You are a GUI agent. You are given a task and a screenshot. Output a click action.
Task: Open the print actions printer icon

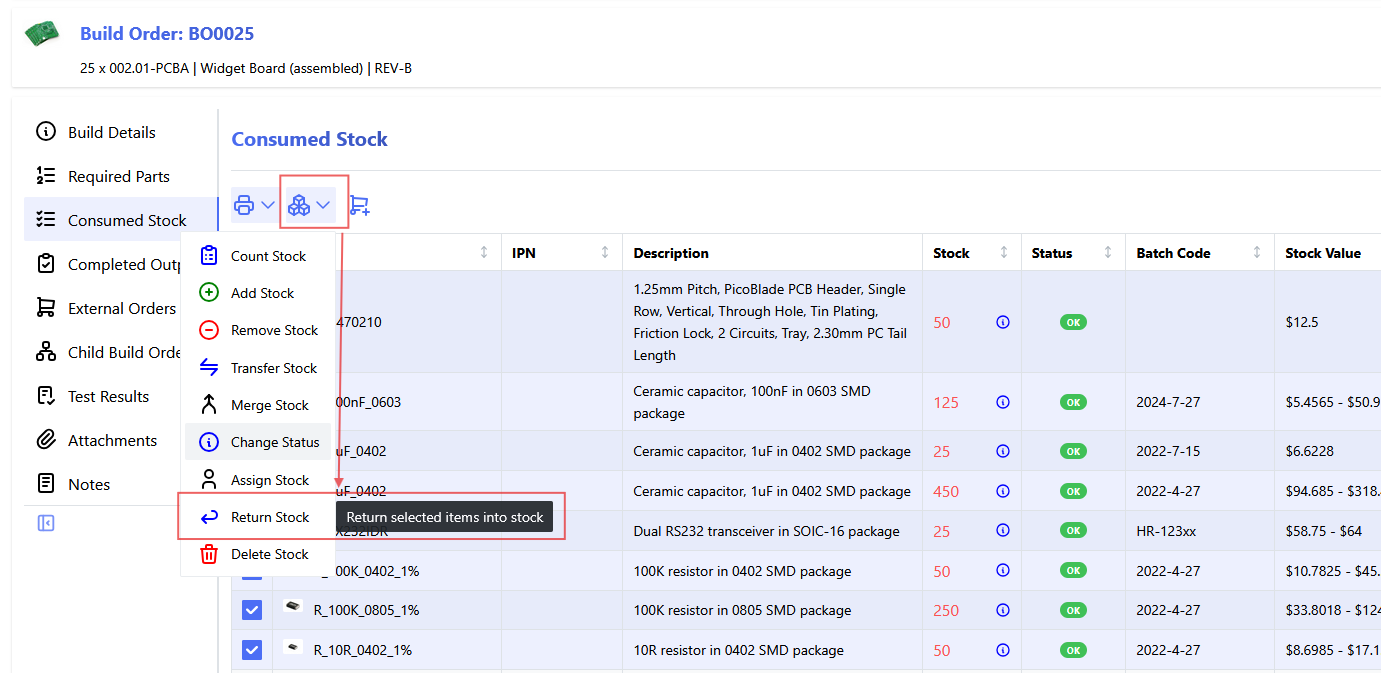[244, 205]
